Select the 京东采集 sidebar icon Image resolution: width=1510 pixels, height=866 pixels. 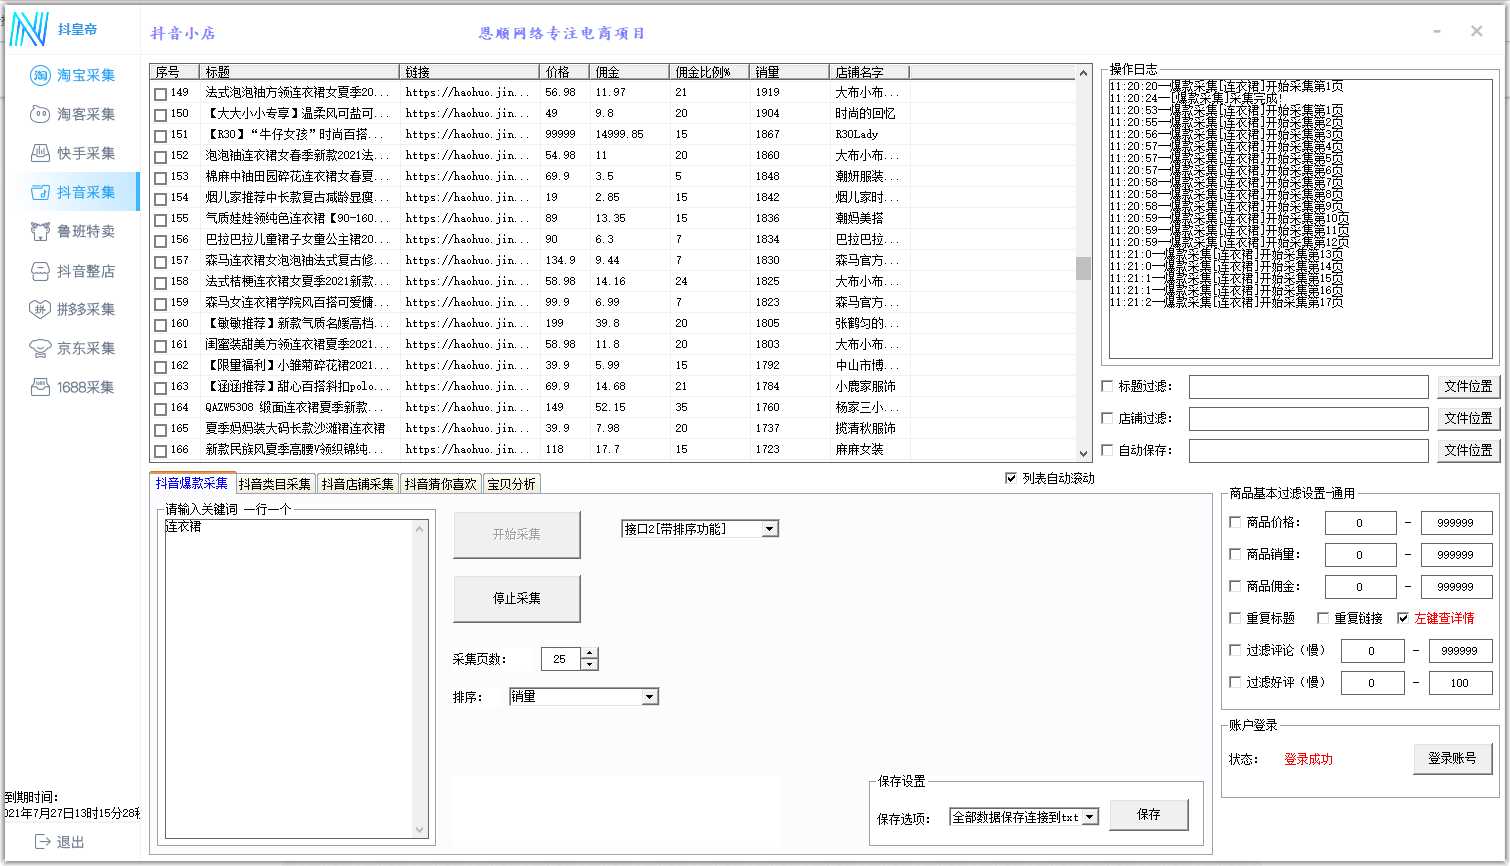pos(40,348)
